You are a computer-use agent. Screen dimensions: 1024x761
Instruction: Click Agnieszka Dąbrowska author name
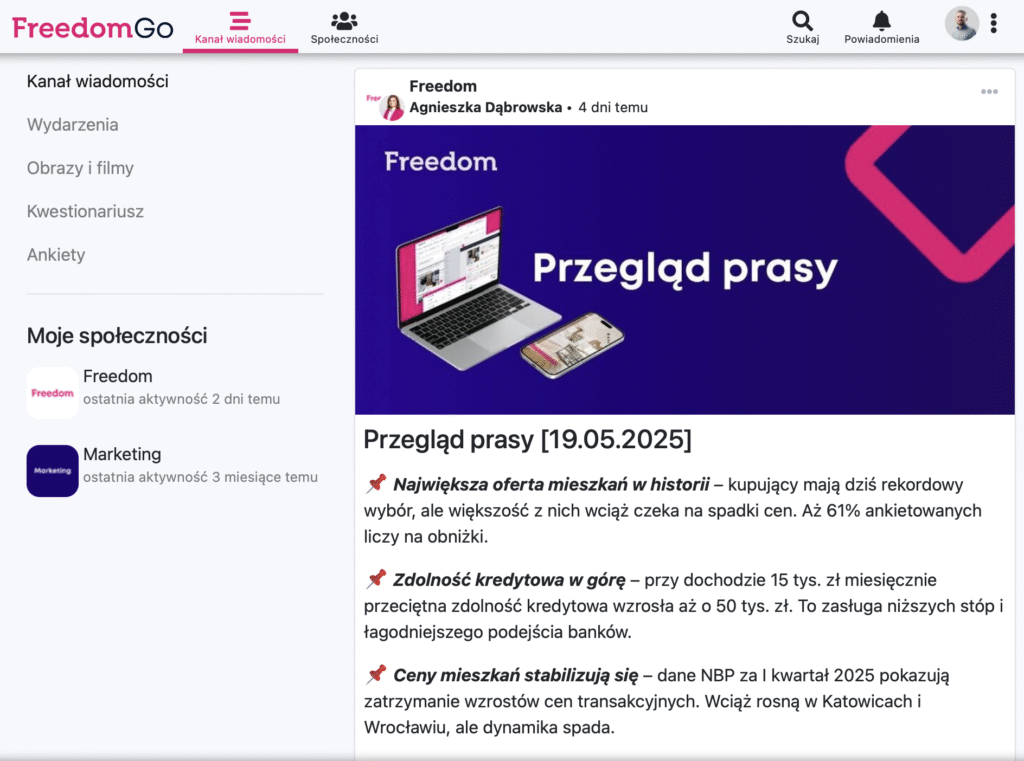pos(485,107)
